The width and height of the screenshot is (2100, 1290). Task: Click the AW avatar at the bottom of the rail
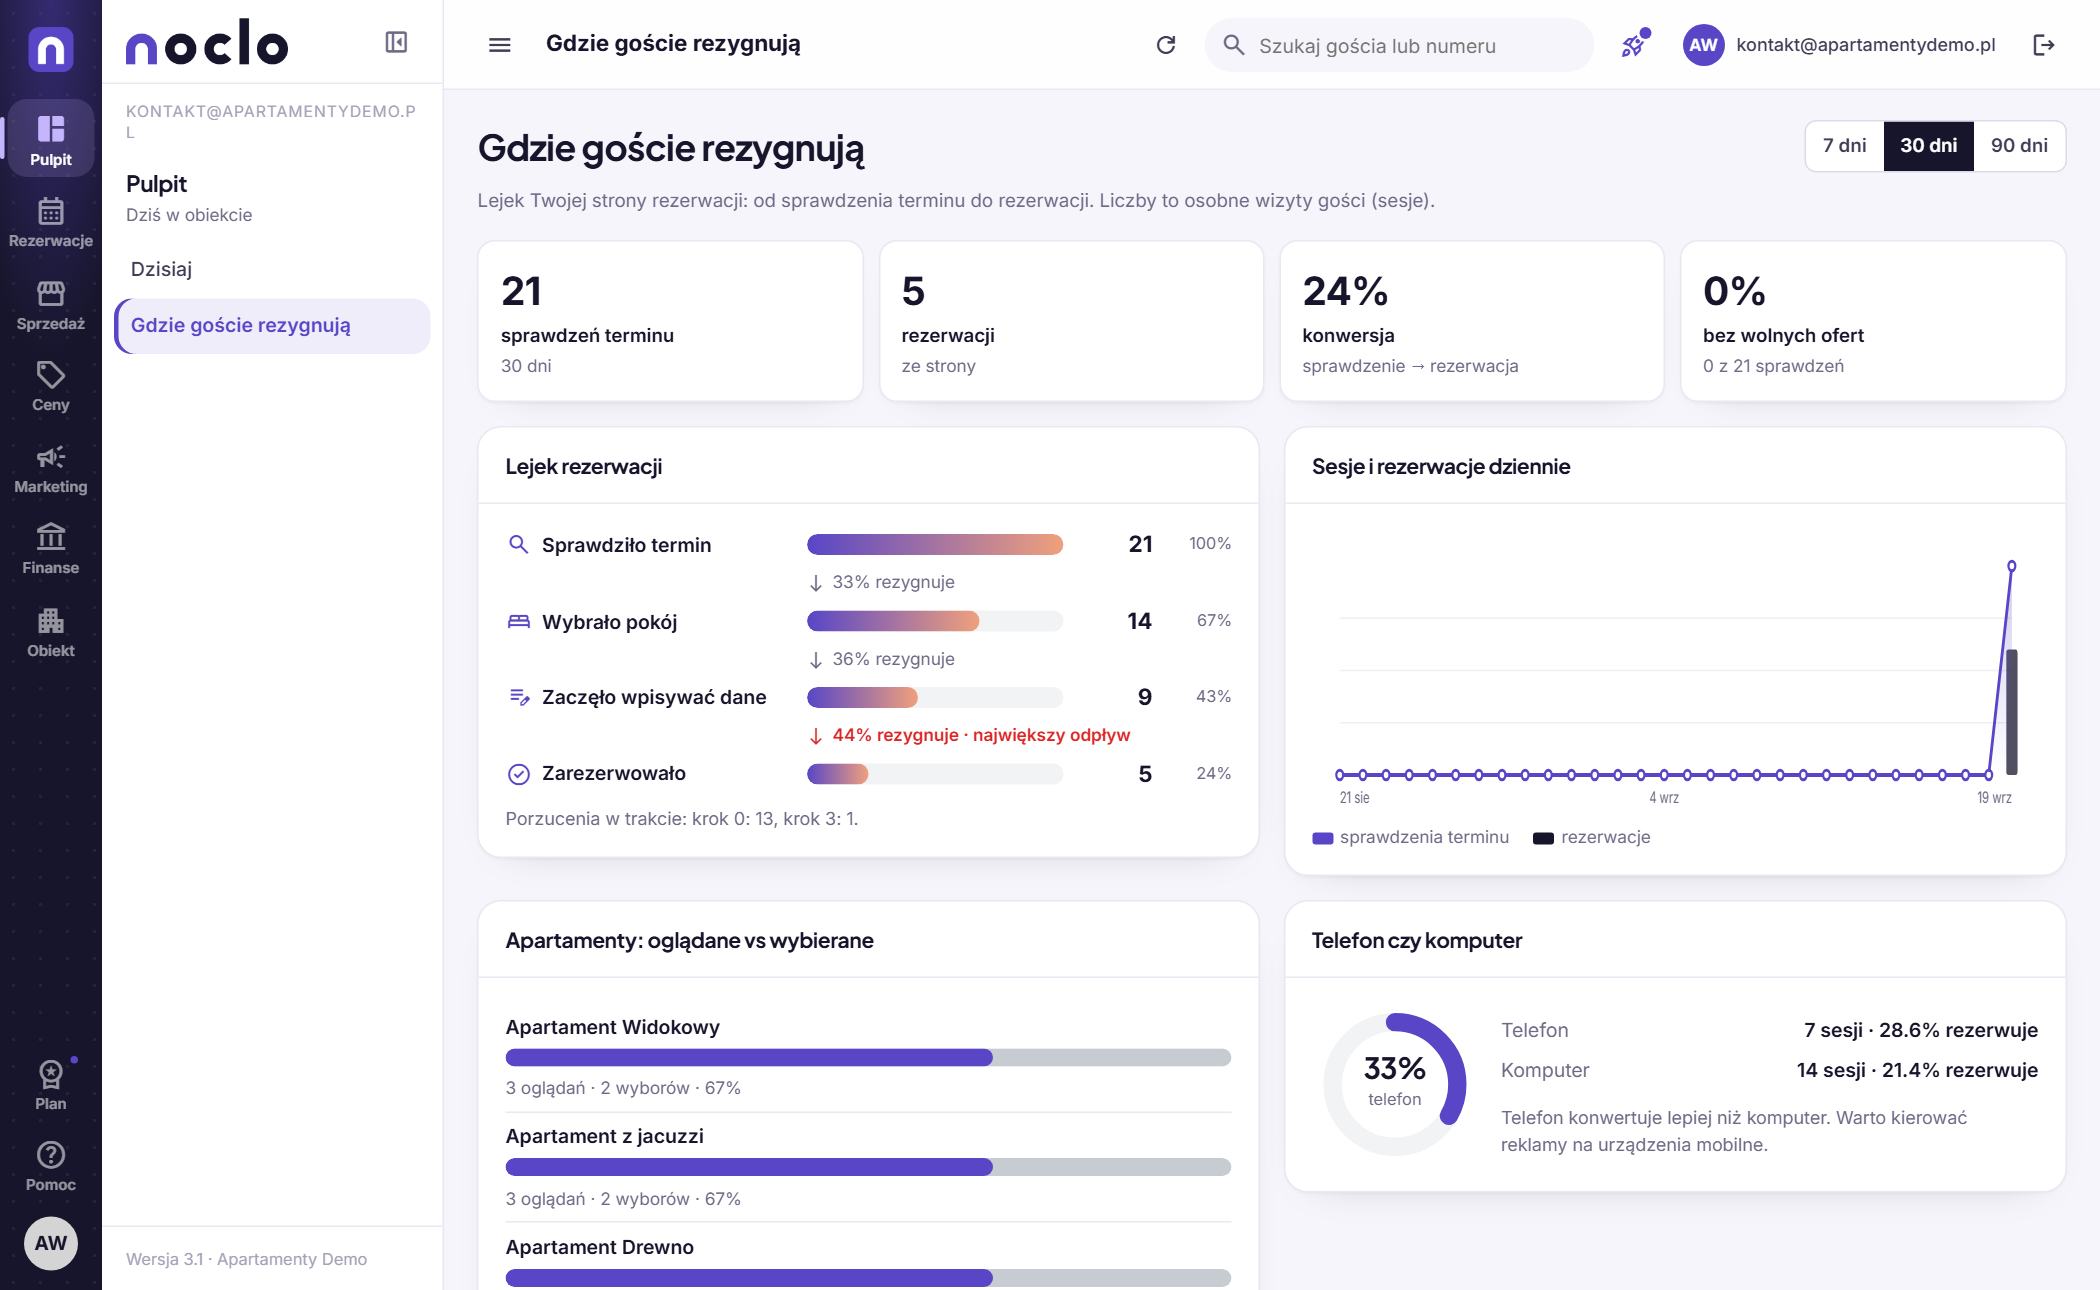(x=50, y=1243)
